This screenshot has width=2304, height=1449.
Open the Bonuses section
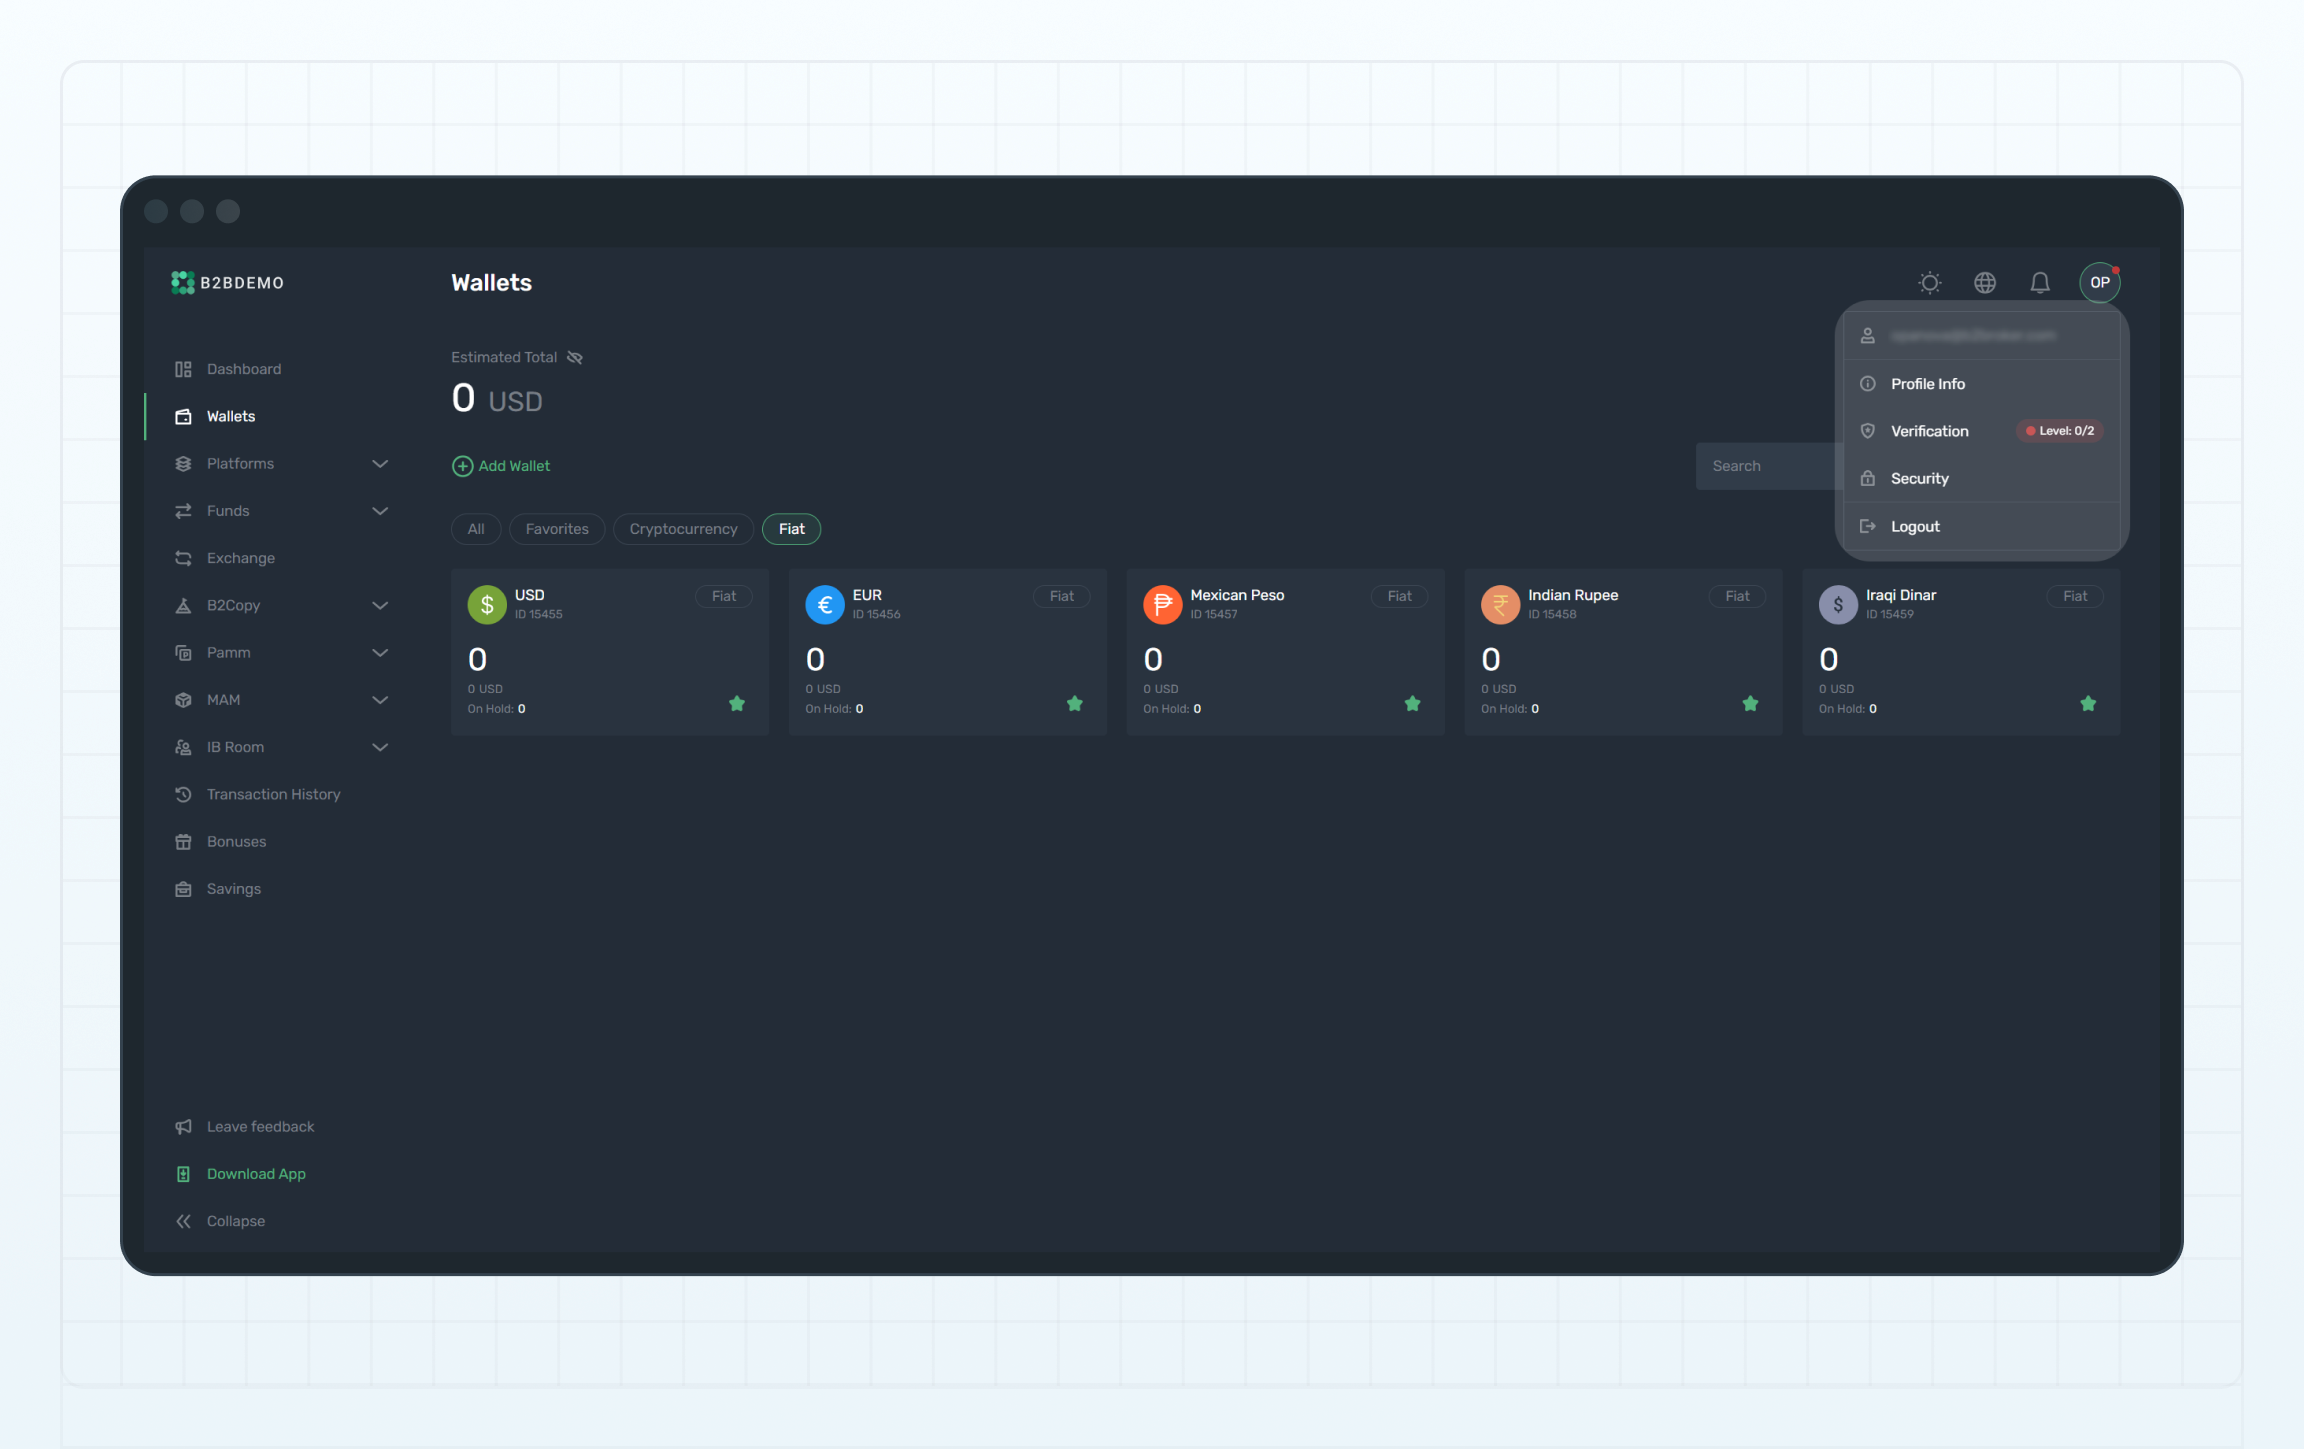coord(236,841)
